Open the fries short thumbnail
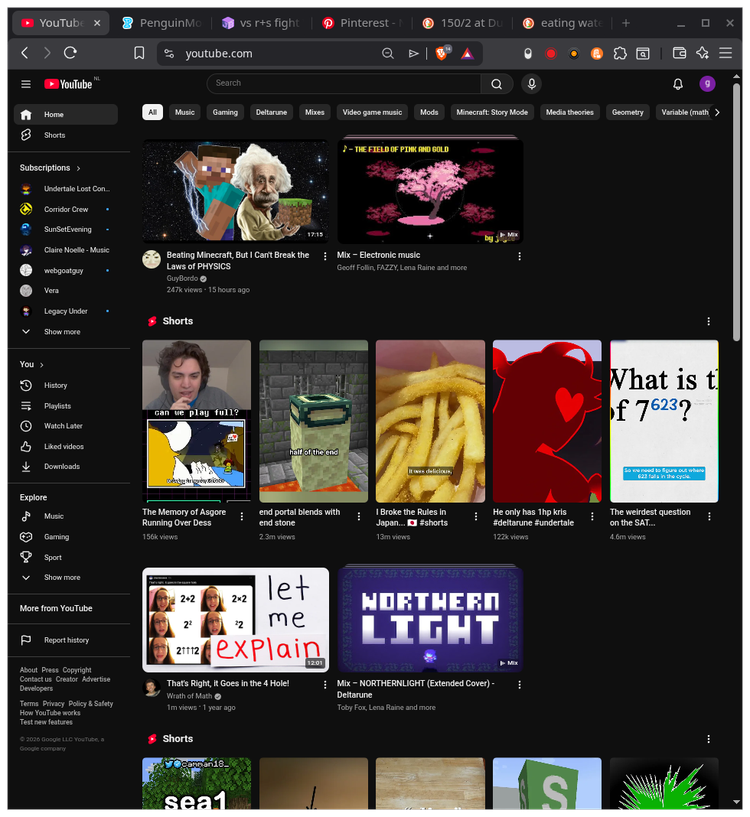Screen dimensions: 750x817 (430, 422)
